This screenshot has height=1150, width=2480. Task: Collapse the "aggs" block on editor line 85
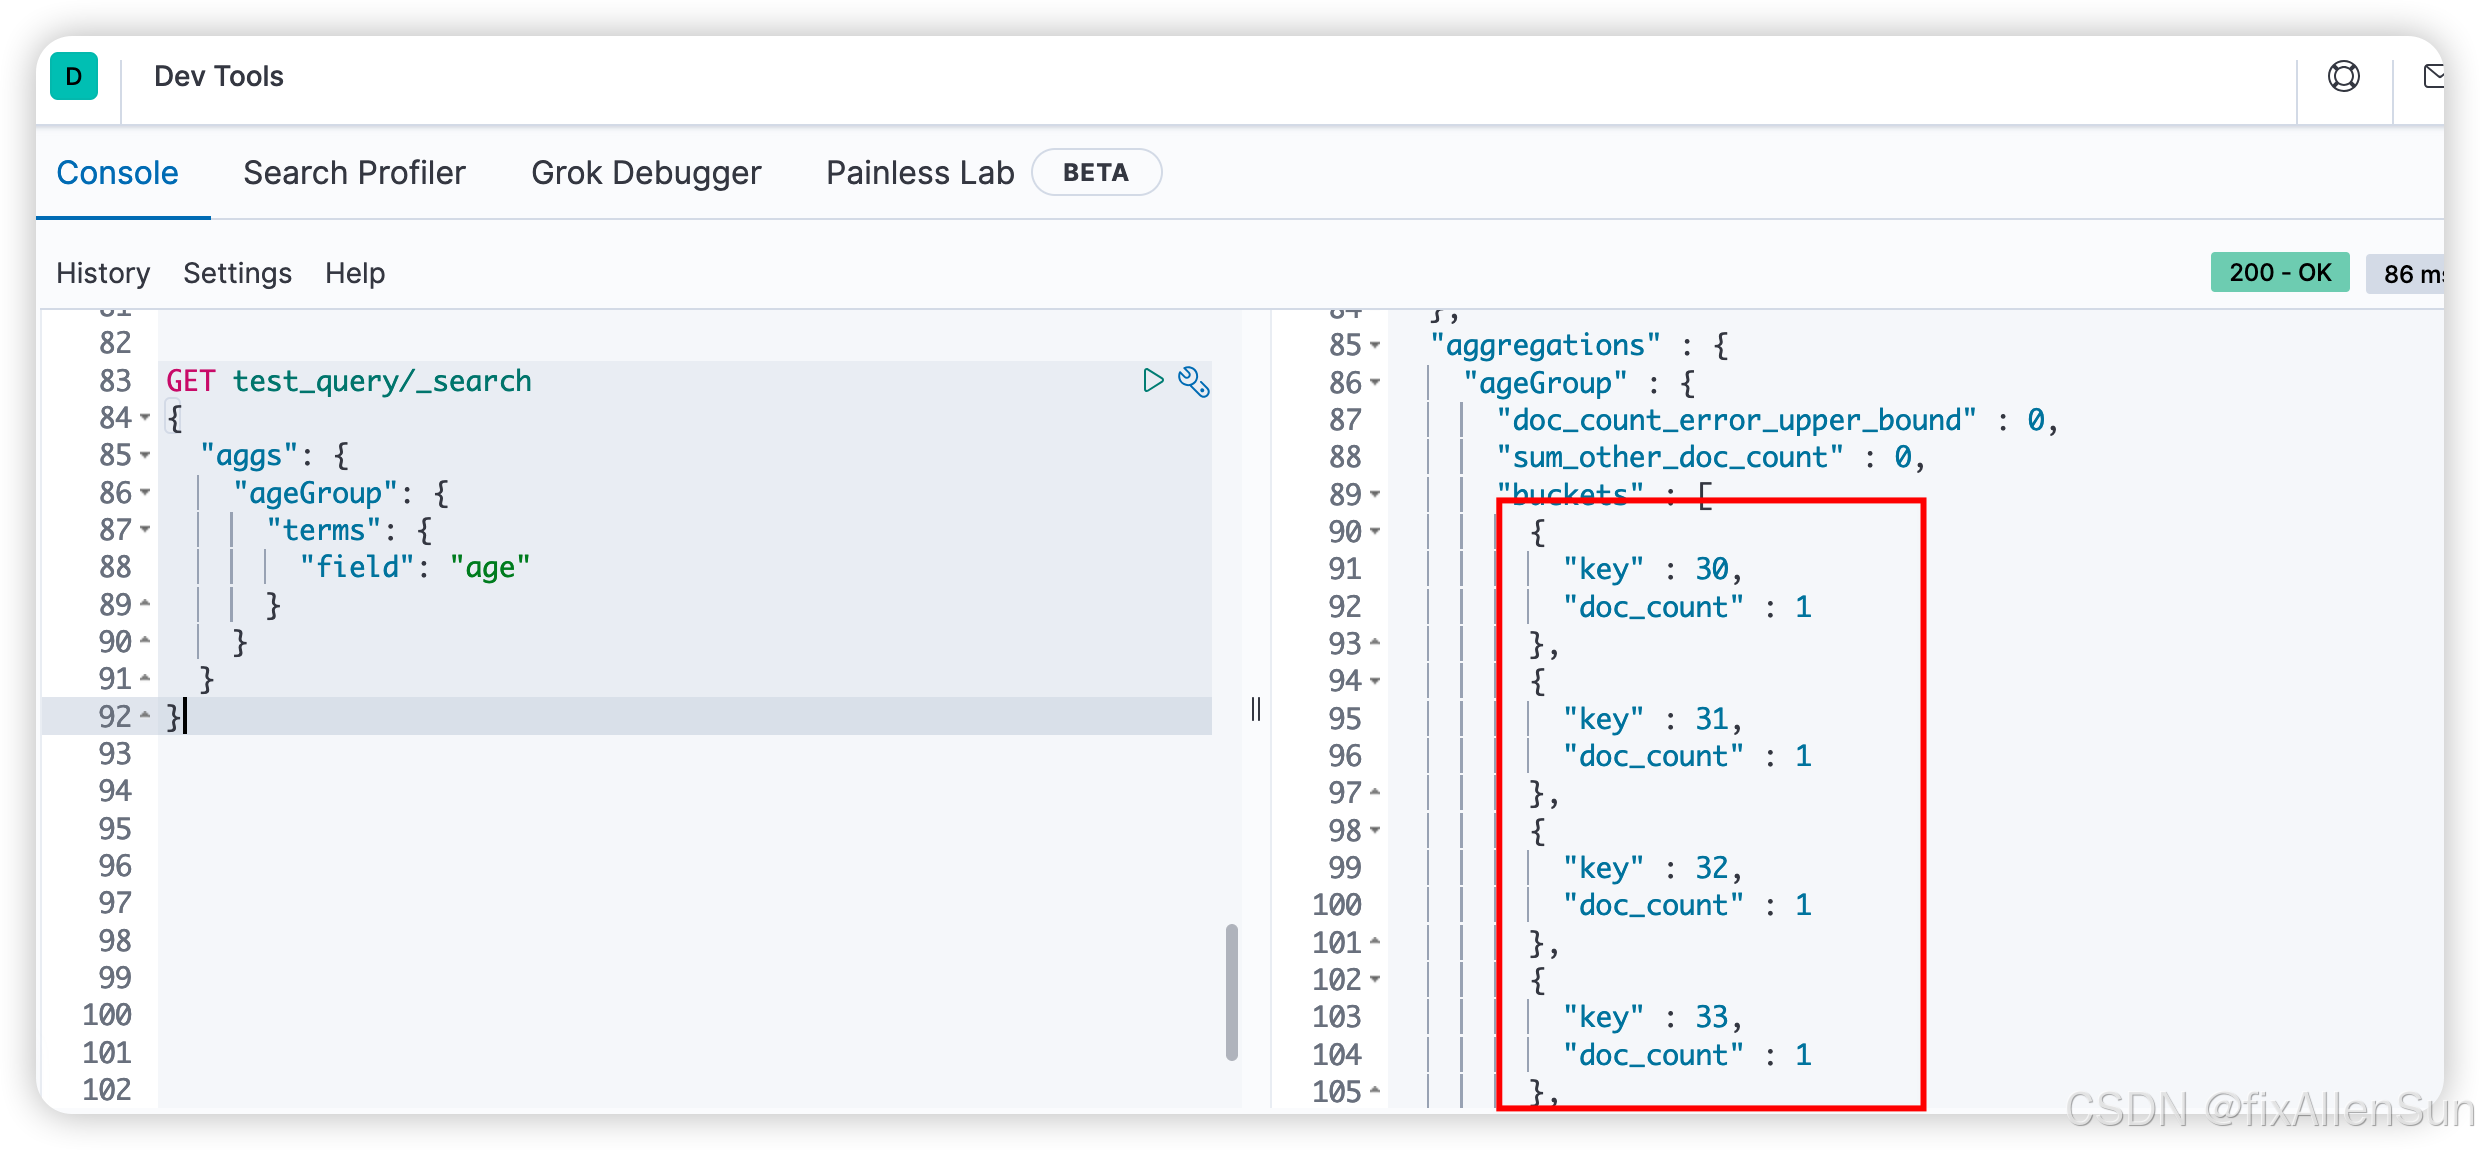[146, 455]
